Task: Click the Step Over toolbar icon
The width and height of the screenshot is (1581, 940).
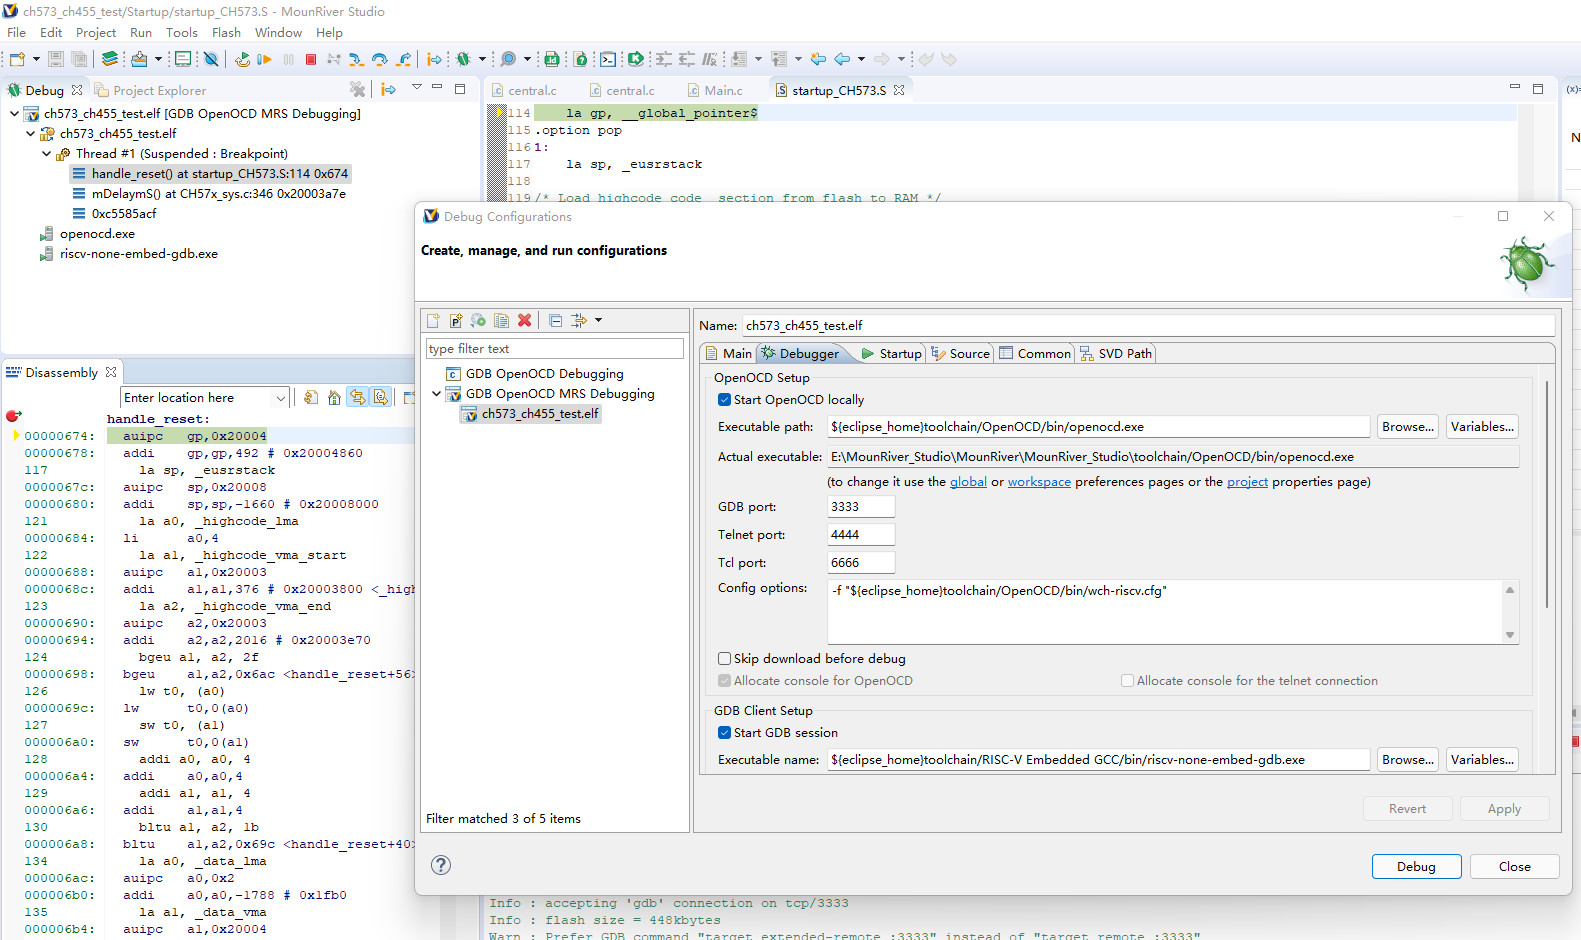Action: [380, 59]
